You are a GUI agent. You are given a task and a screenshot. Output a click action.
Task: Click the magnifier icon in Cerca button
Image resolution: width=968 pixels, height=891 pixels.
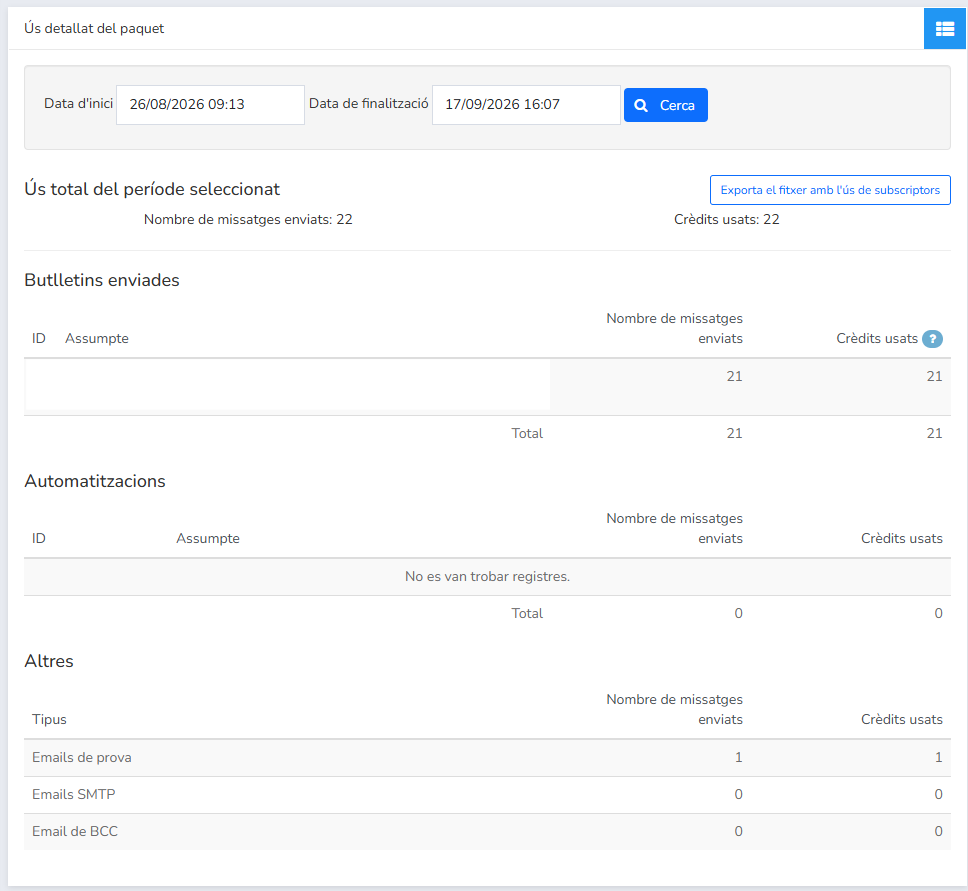pyautogui.click(x=641, y=106)
